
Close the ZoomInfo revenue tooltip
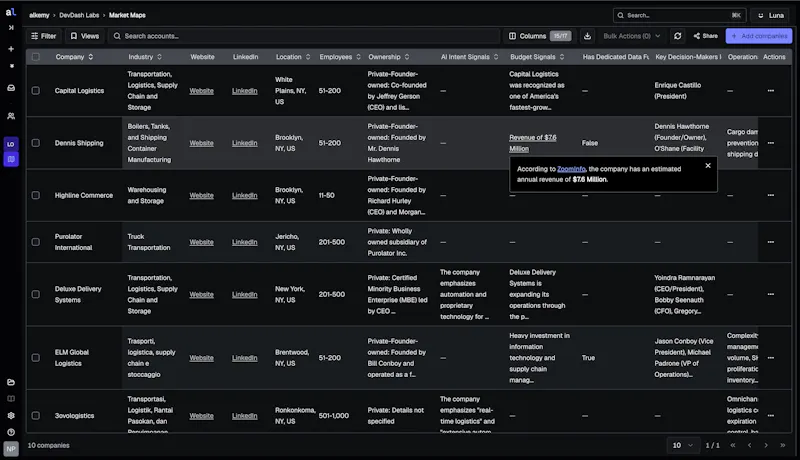click(708, 166)
